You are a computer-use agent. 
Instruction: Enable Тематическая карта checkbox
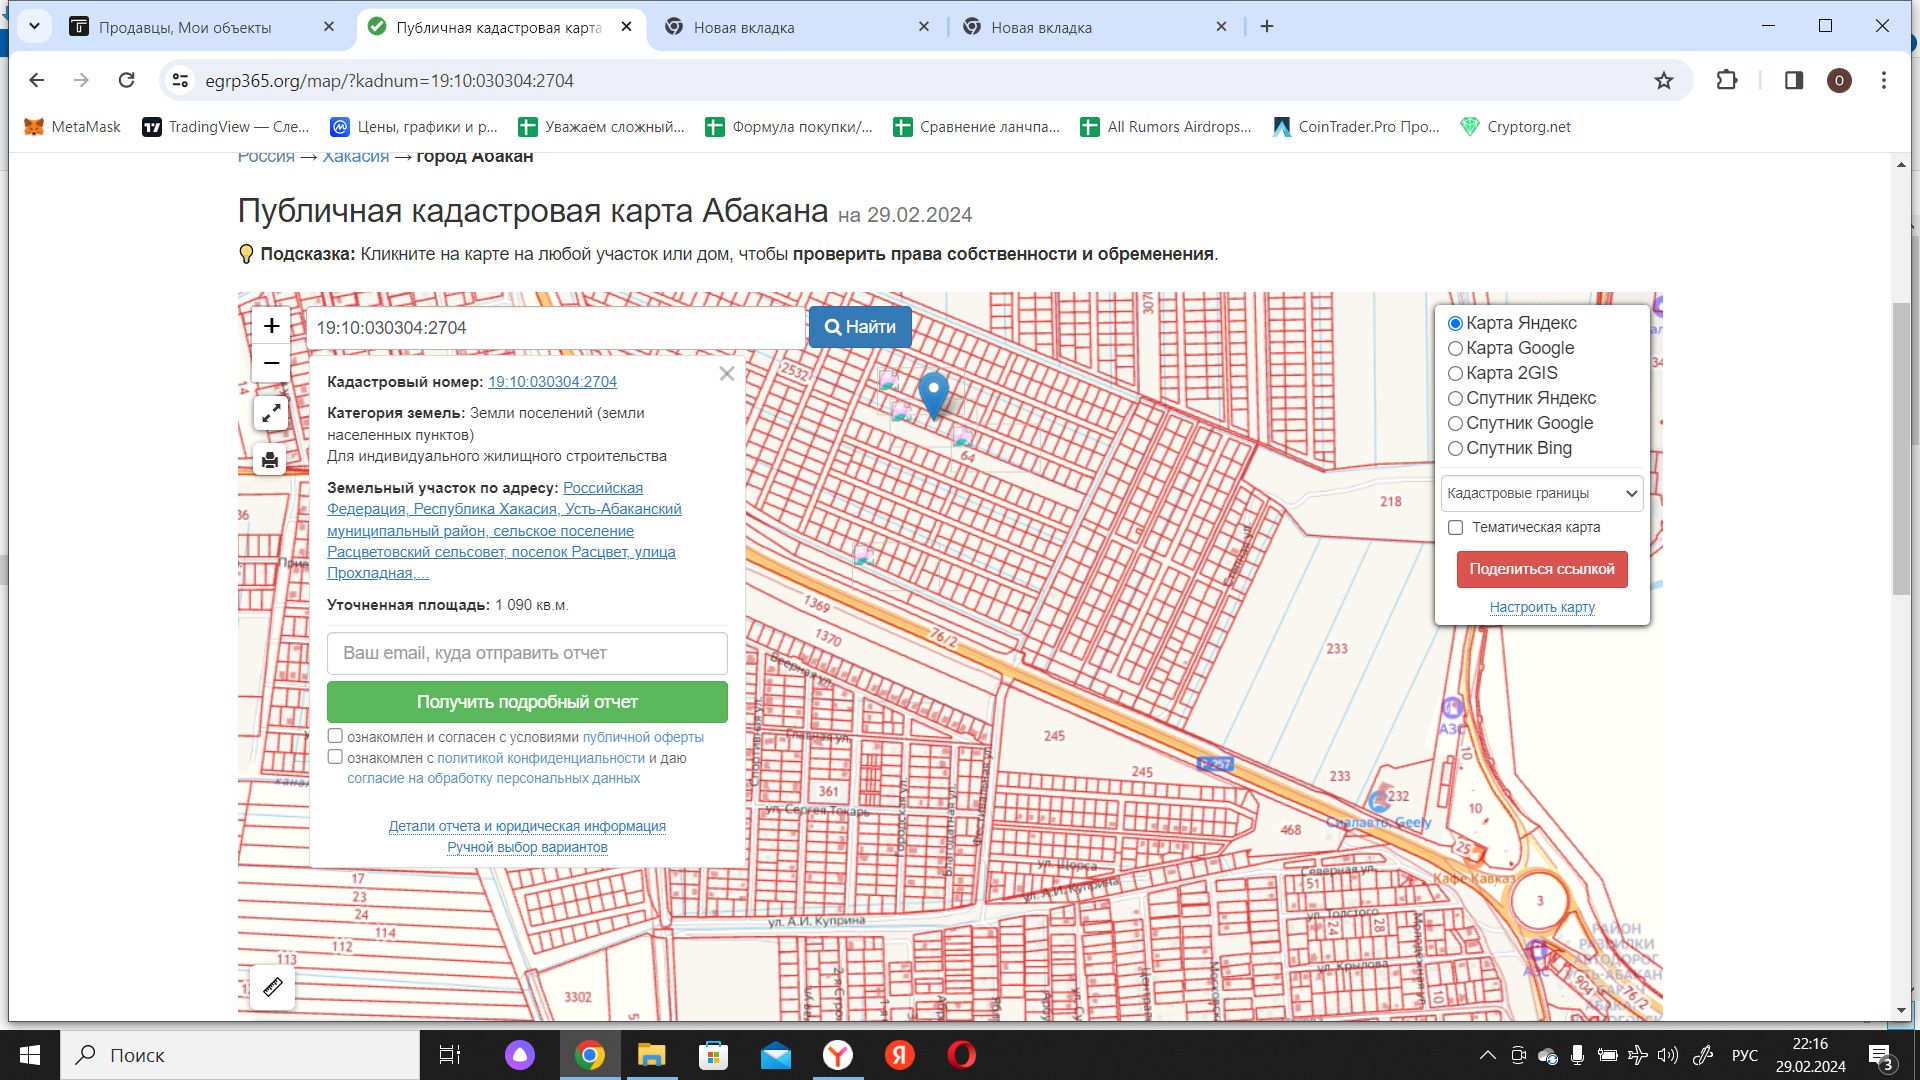point(1456,528)
